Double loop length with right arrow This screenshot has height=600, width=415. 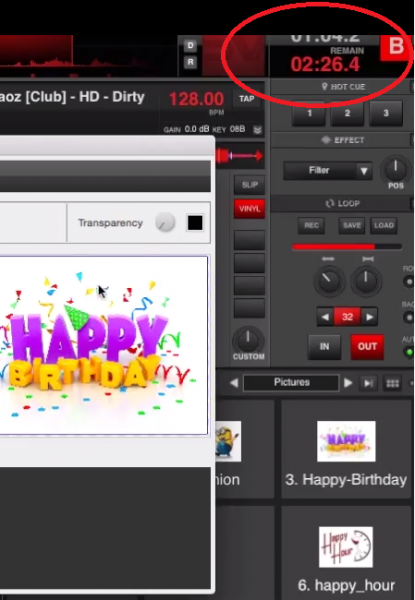(x=369, y=317)
